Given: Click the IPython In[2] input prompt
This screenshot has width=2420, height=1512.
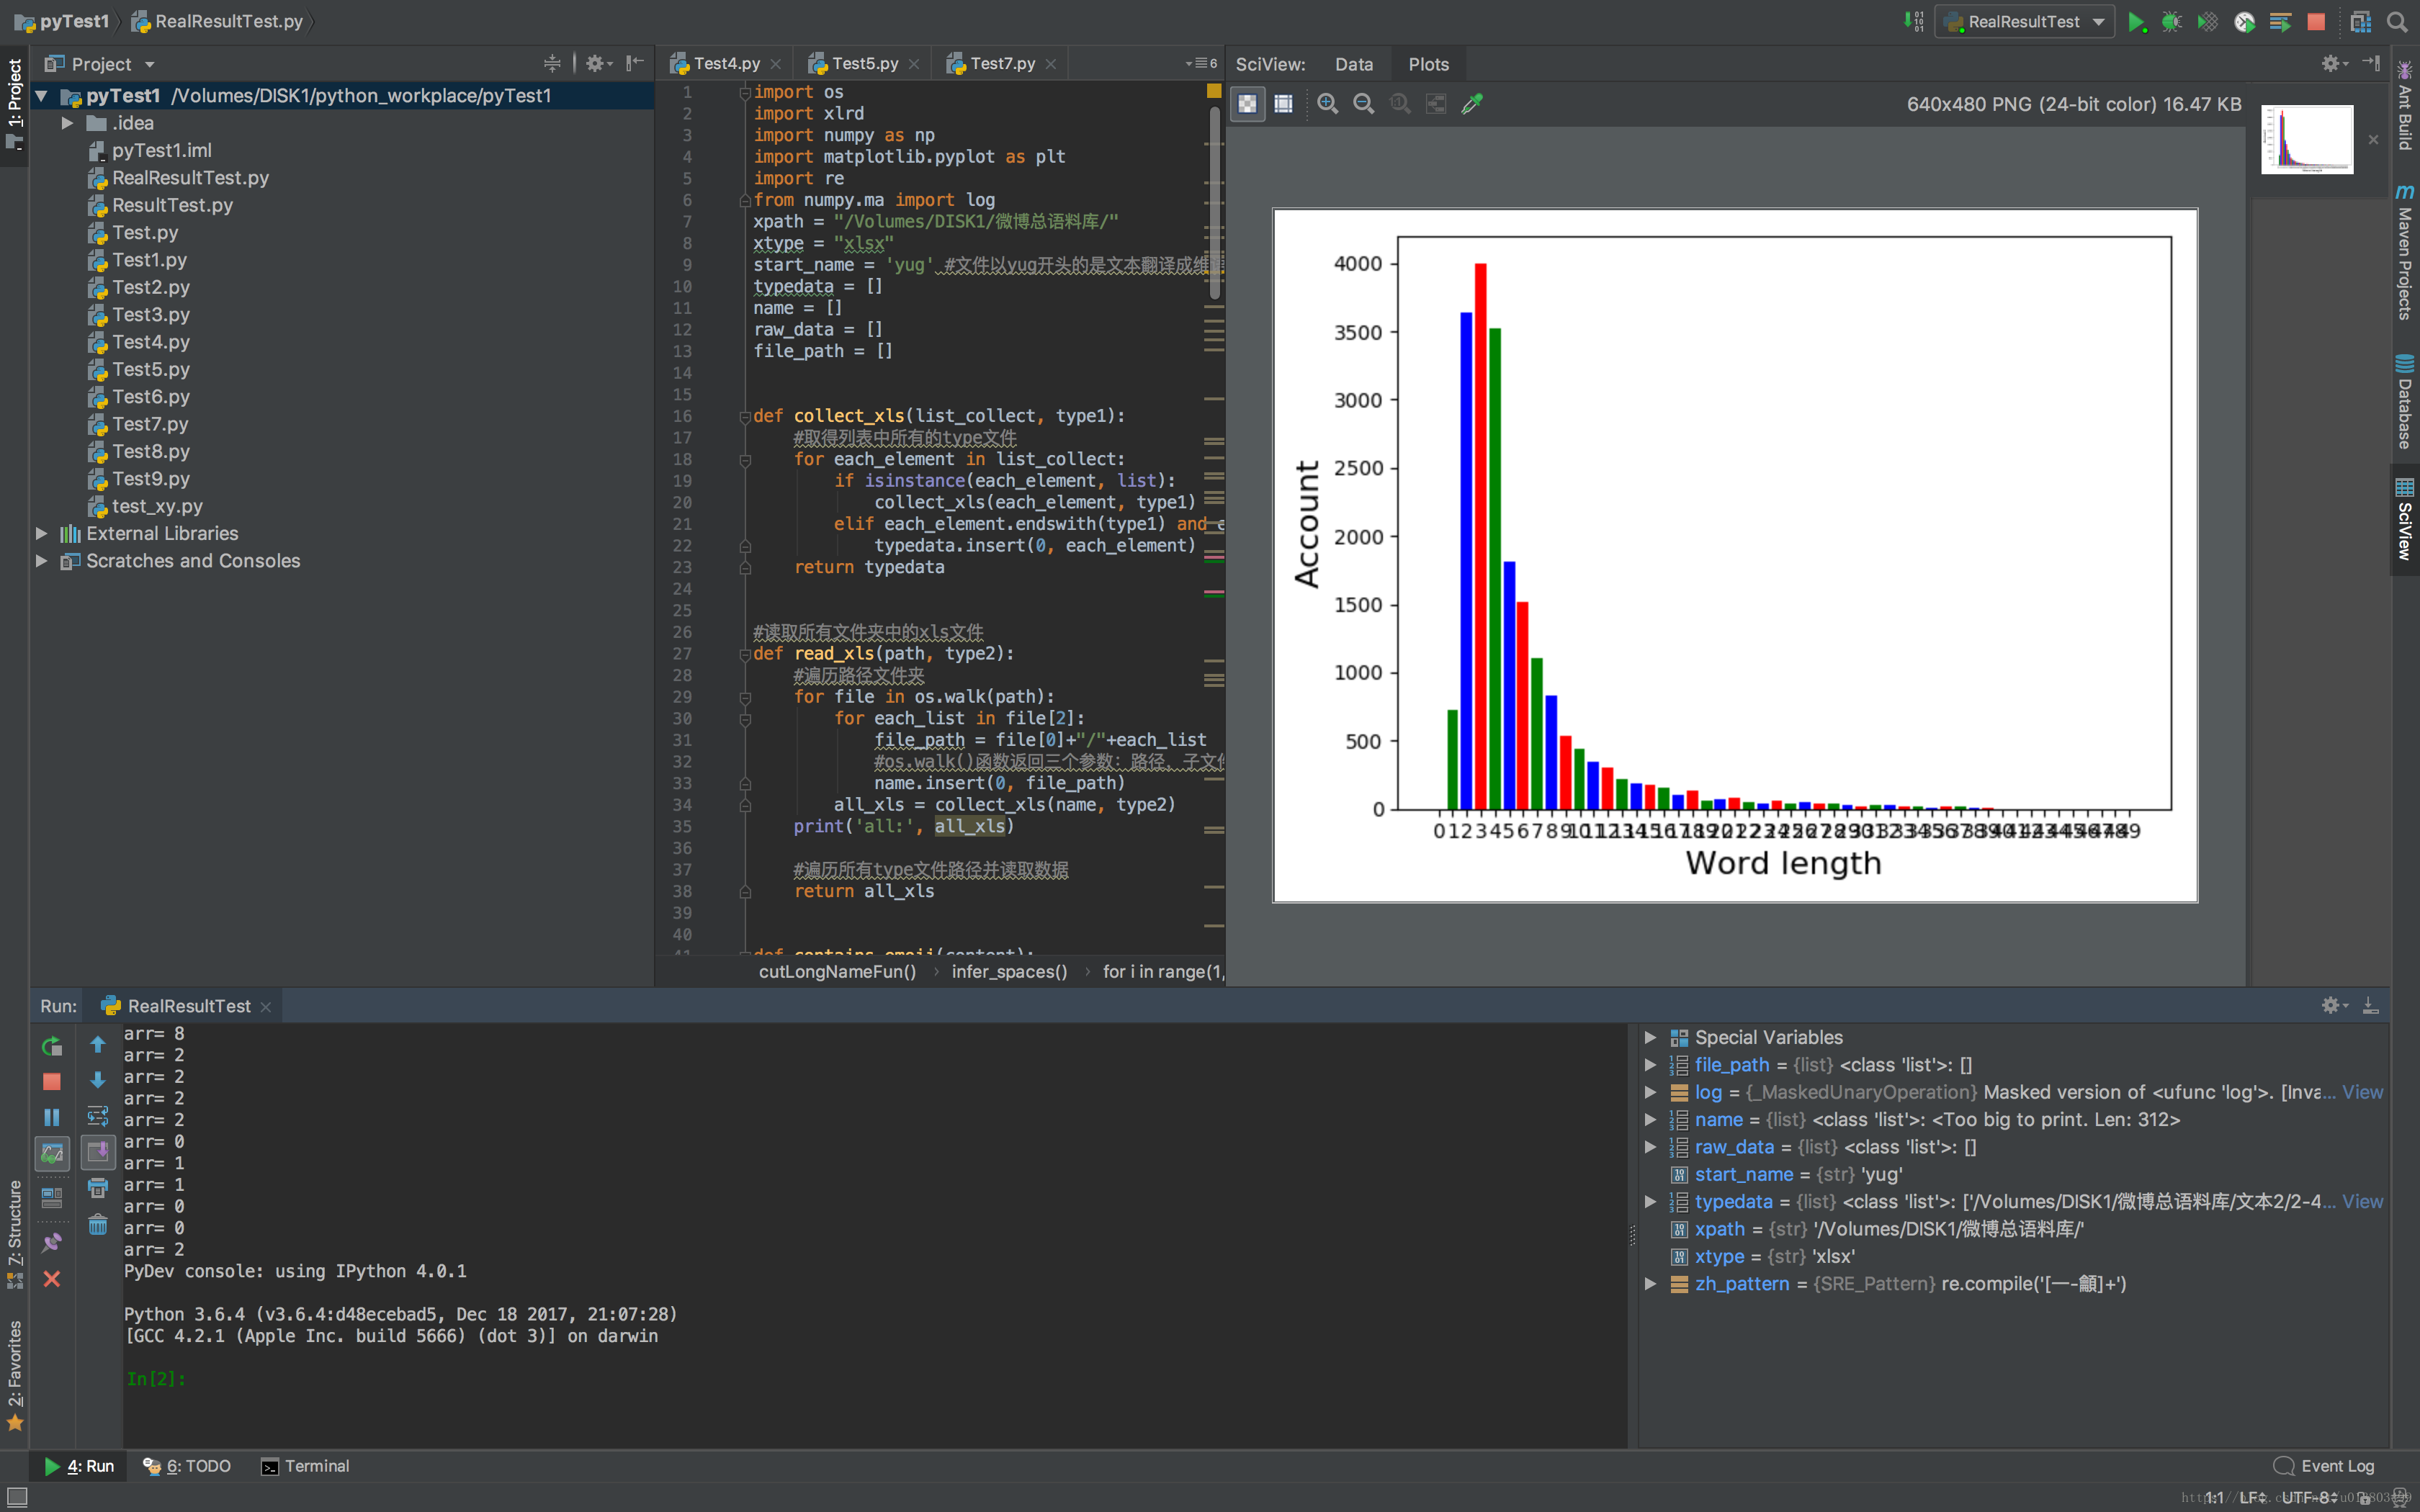Looking at the screenshot, I should 156,1379.
